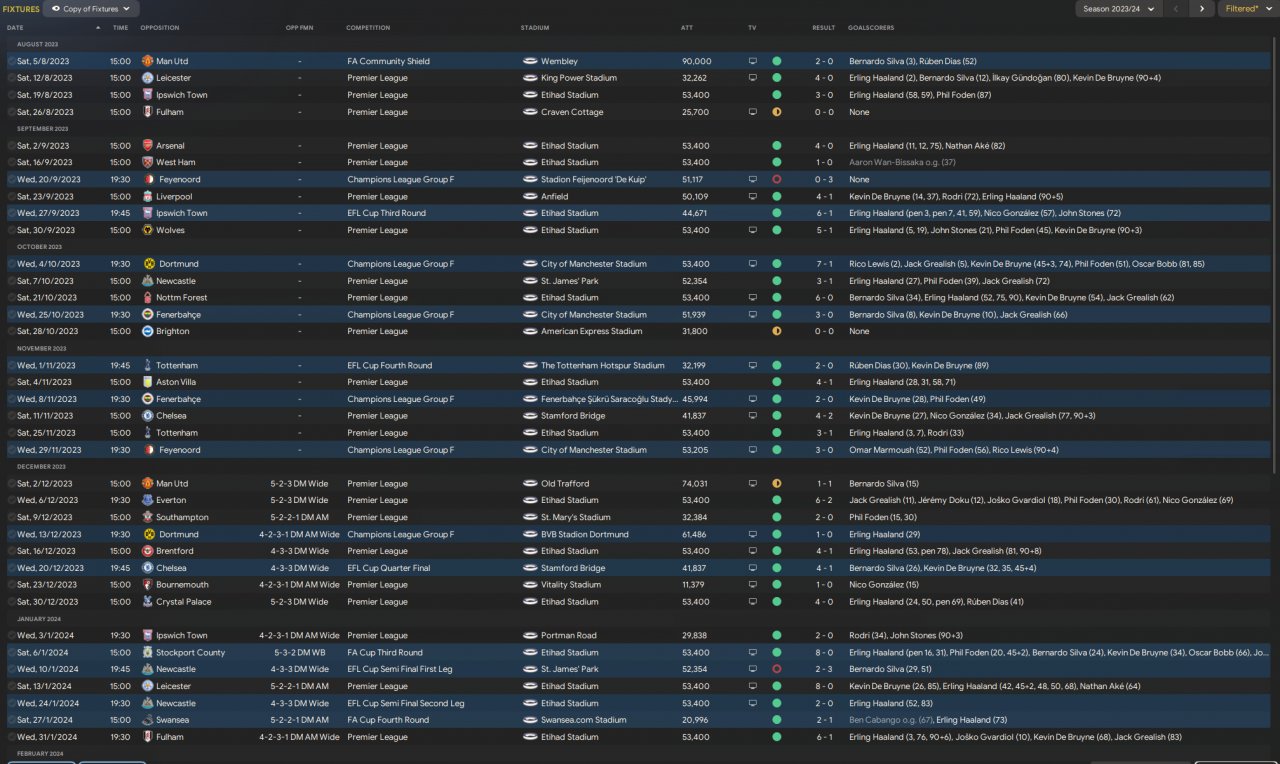Click the Aston Villa club badge

pyautogui.click(x=148, y=382)
